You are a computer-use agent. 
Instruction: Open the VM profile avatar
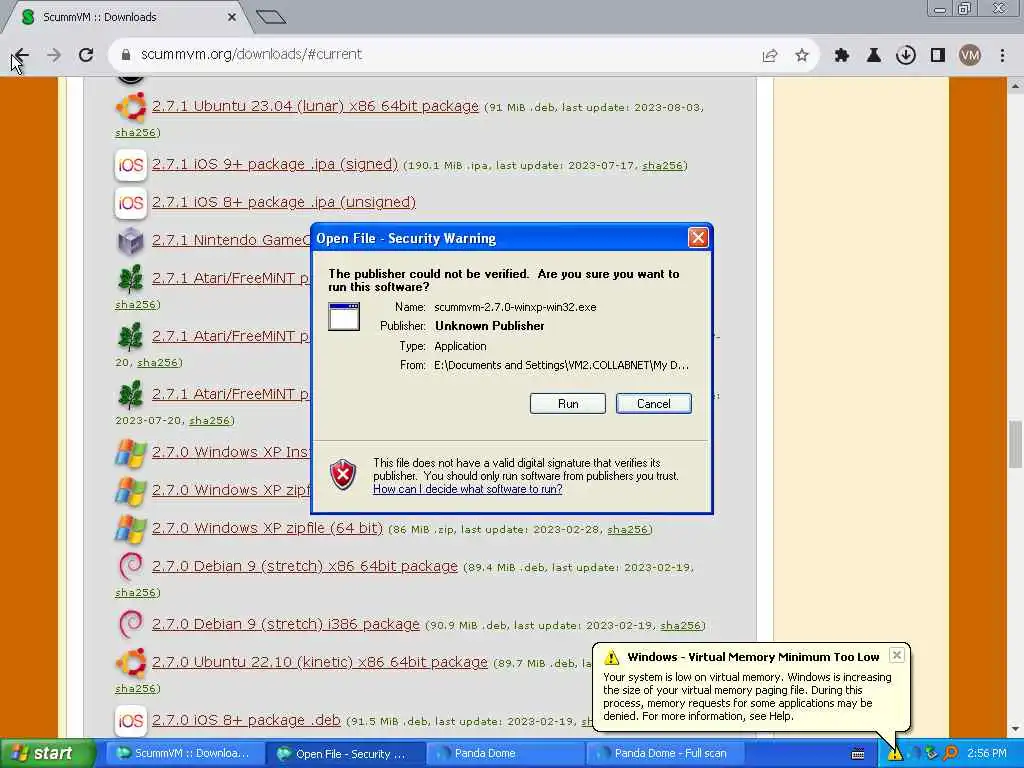970,56
